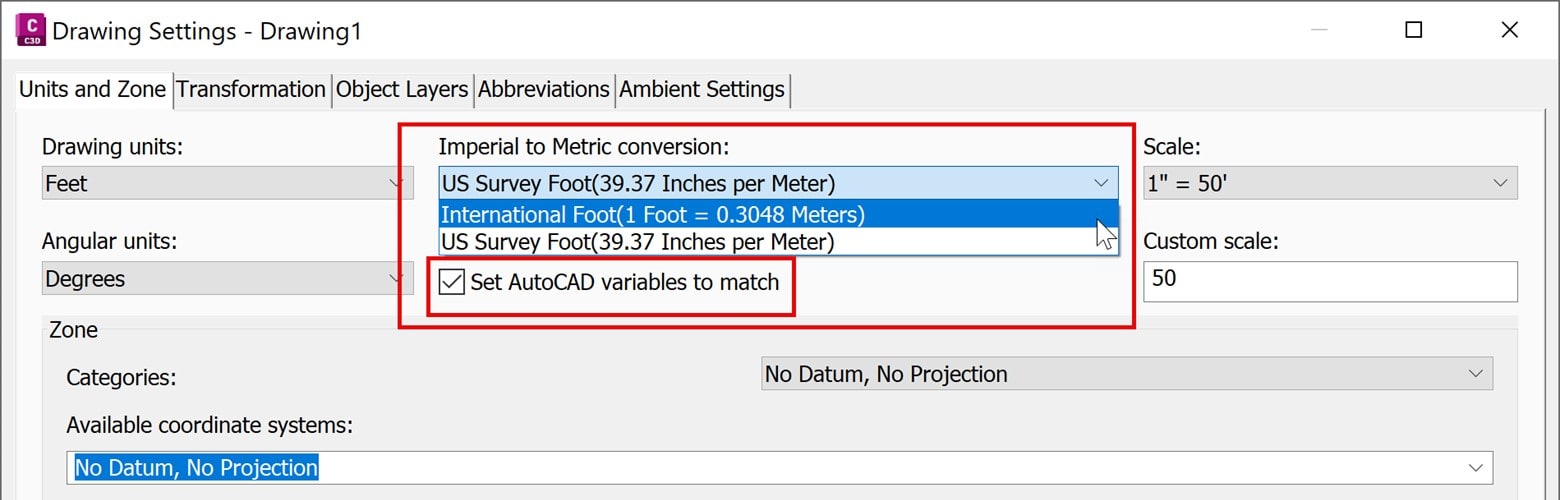Click the Categories dropdown chevron arrow
This screenshot has height=500, width=1560.
click(1476, 374)
